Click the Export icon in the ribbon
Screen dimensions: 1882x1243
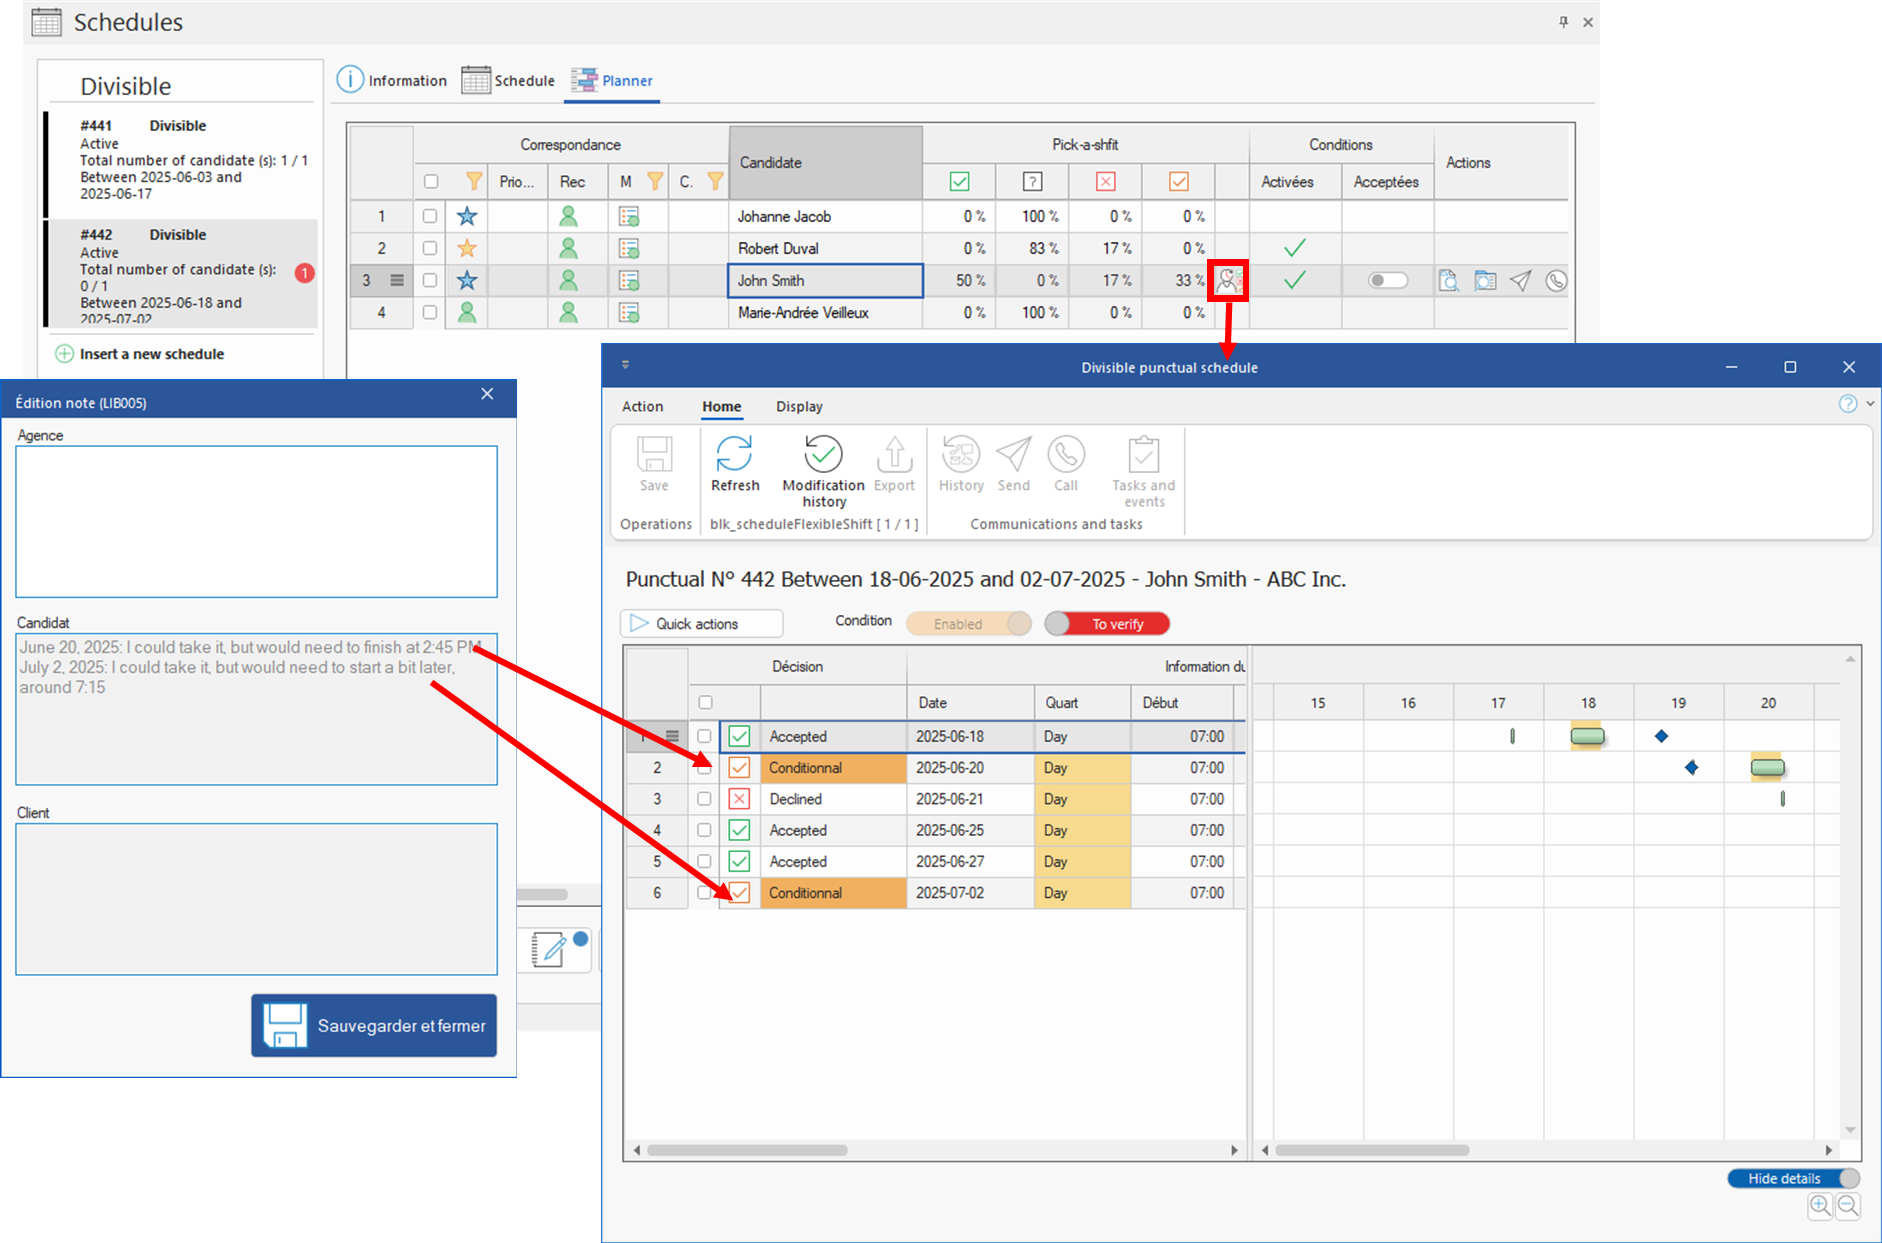point(894,455)
